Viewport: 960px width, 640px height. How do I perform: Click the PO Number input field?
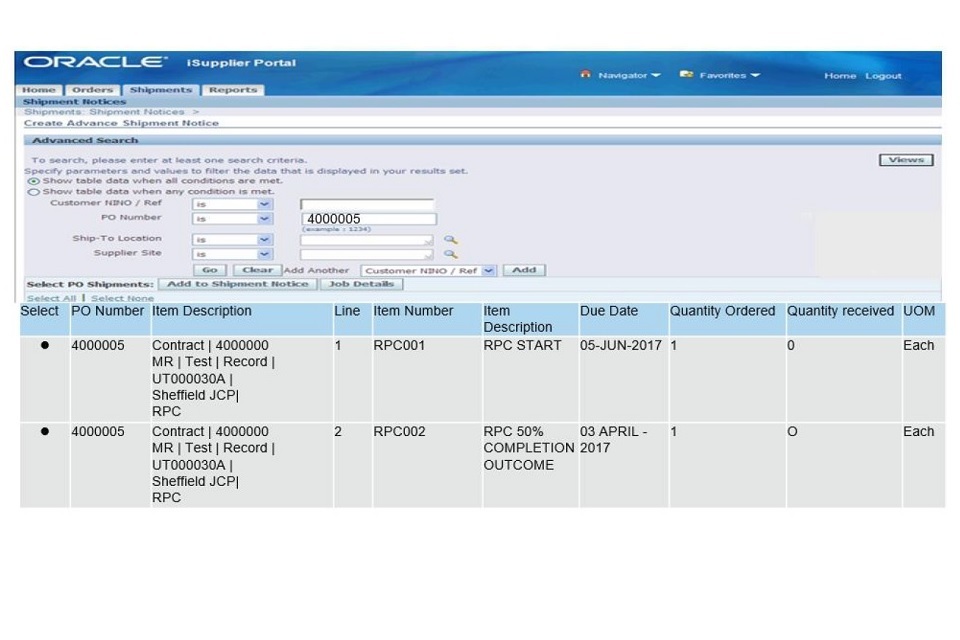pyautogui.click(x=368, y=219)
